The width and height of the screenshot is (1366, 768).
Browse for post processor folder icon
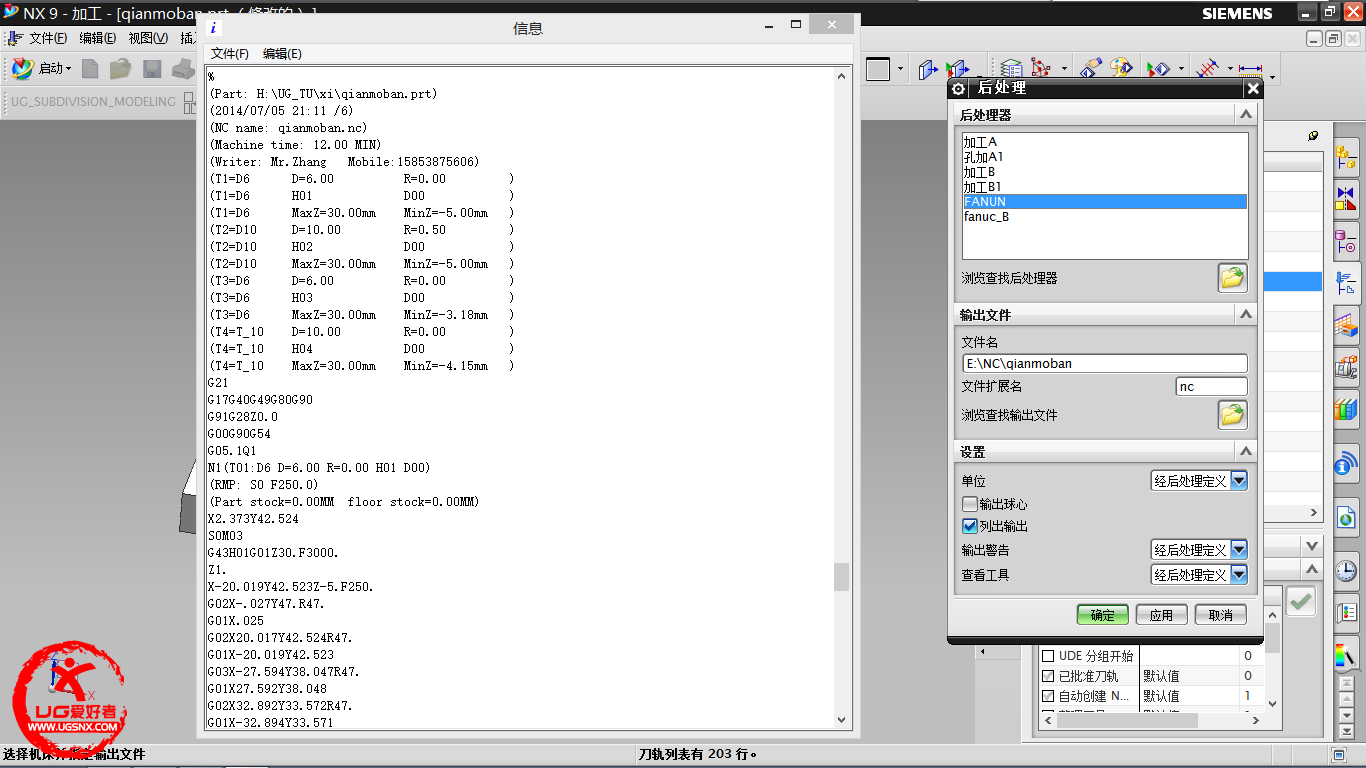(x=1232, y=278)
